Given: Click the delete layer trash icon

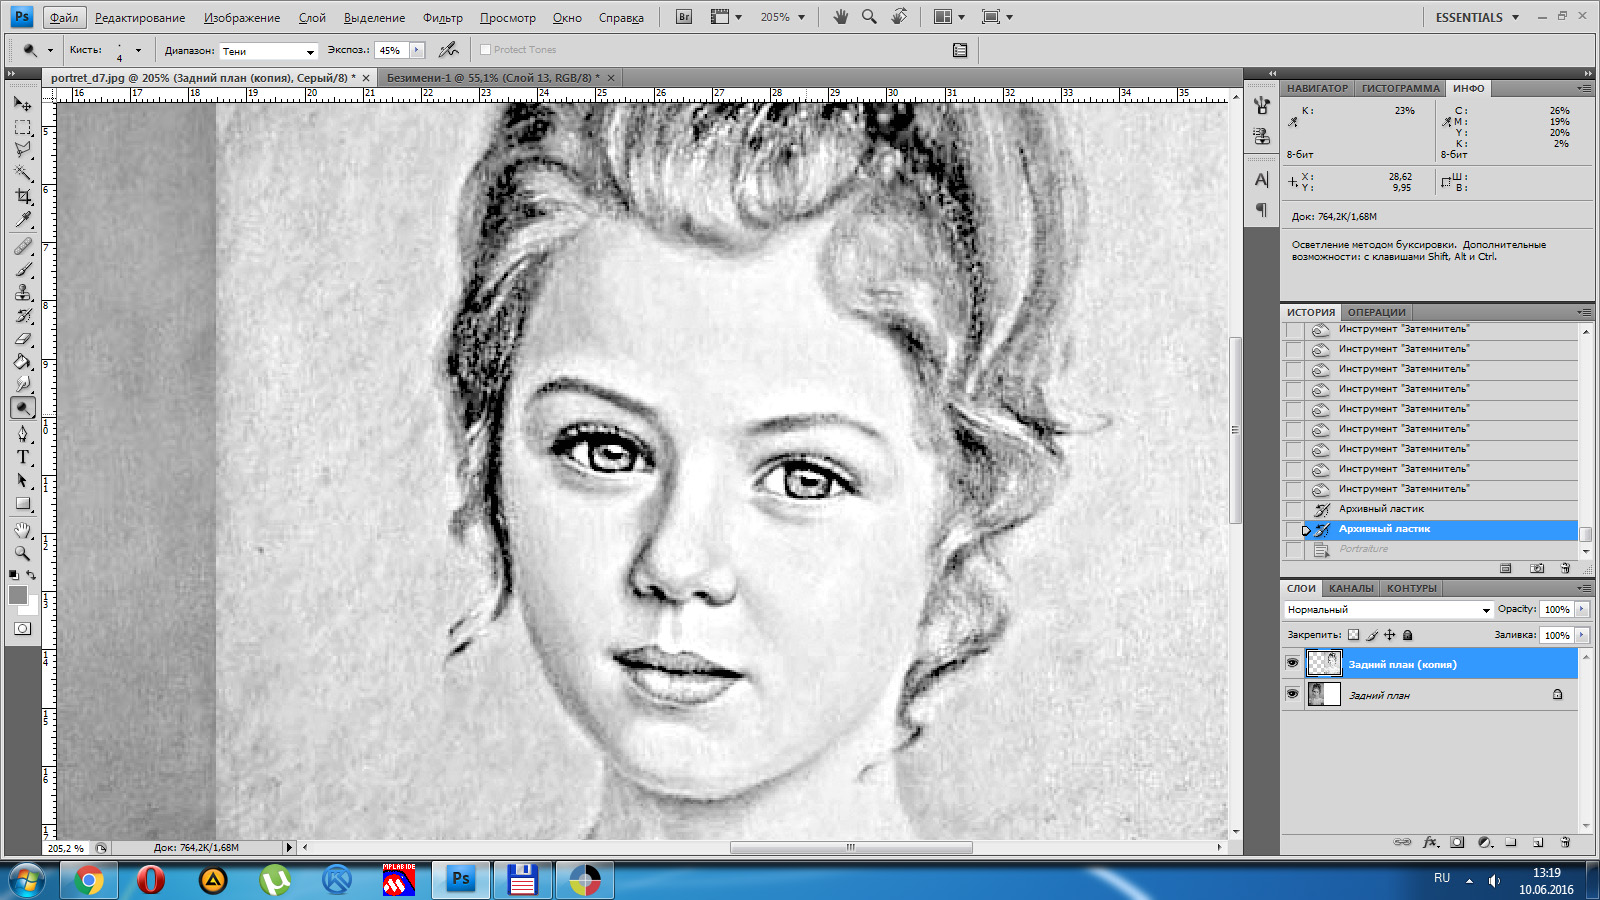Looking at the screenshot, I should tap(1565, 842).
